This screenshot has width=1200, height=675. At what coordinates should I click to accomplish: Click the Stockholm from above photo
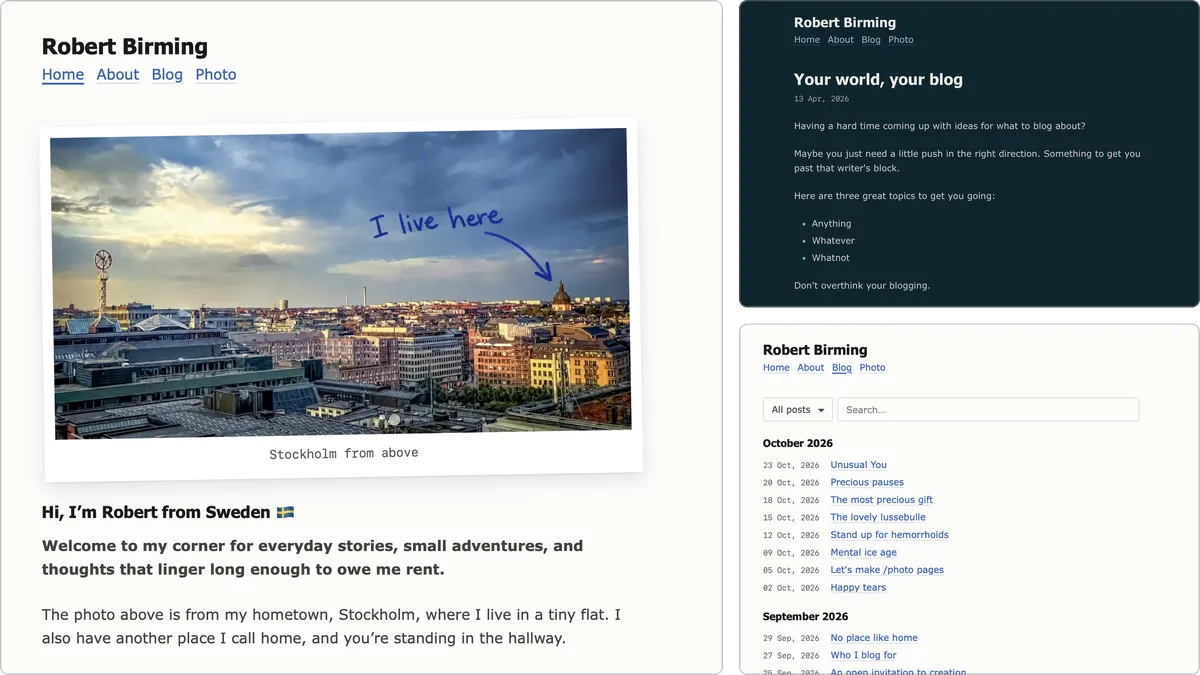(341, 284)
